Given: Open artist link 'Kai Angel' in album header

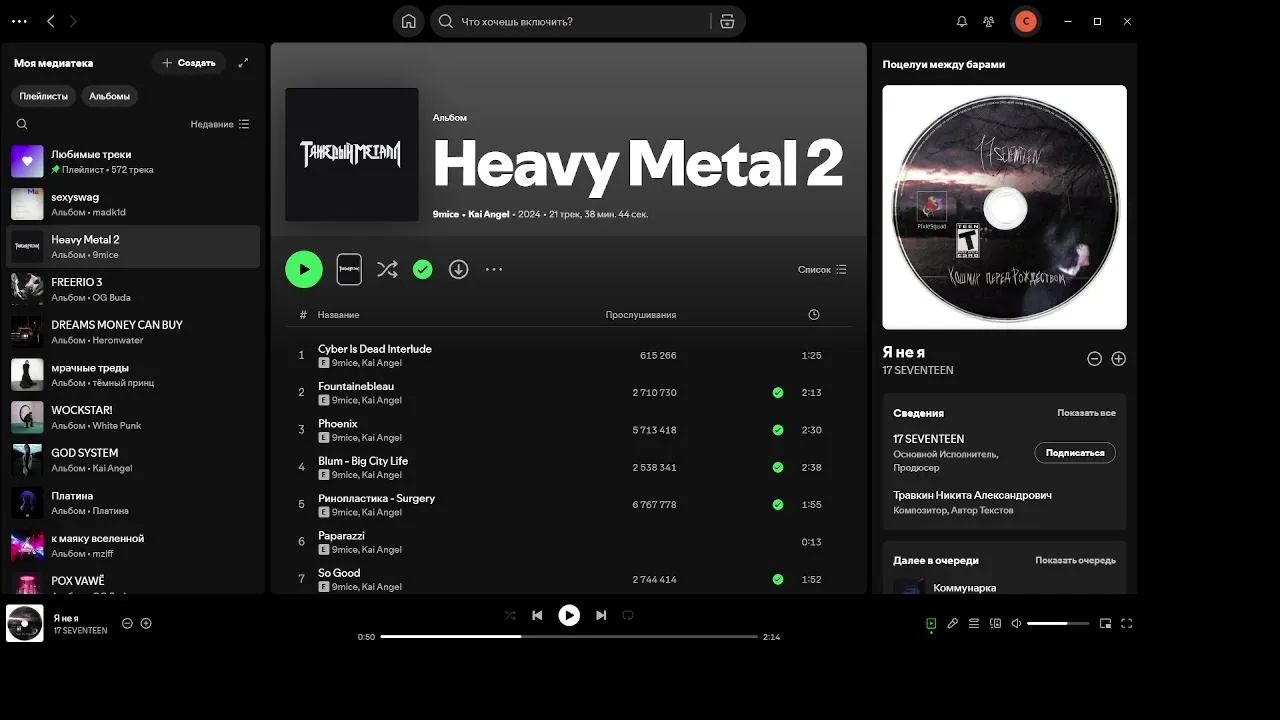Looking at the screenshot, I should (489, 214).
